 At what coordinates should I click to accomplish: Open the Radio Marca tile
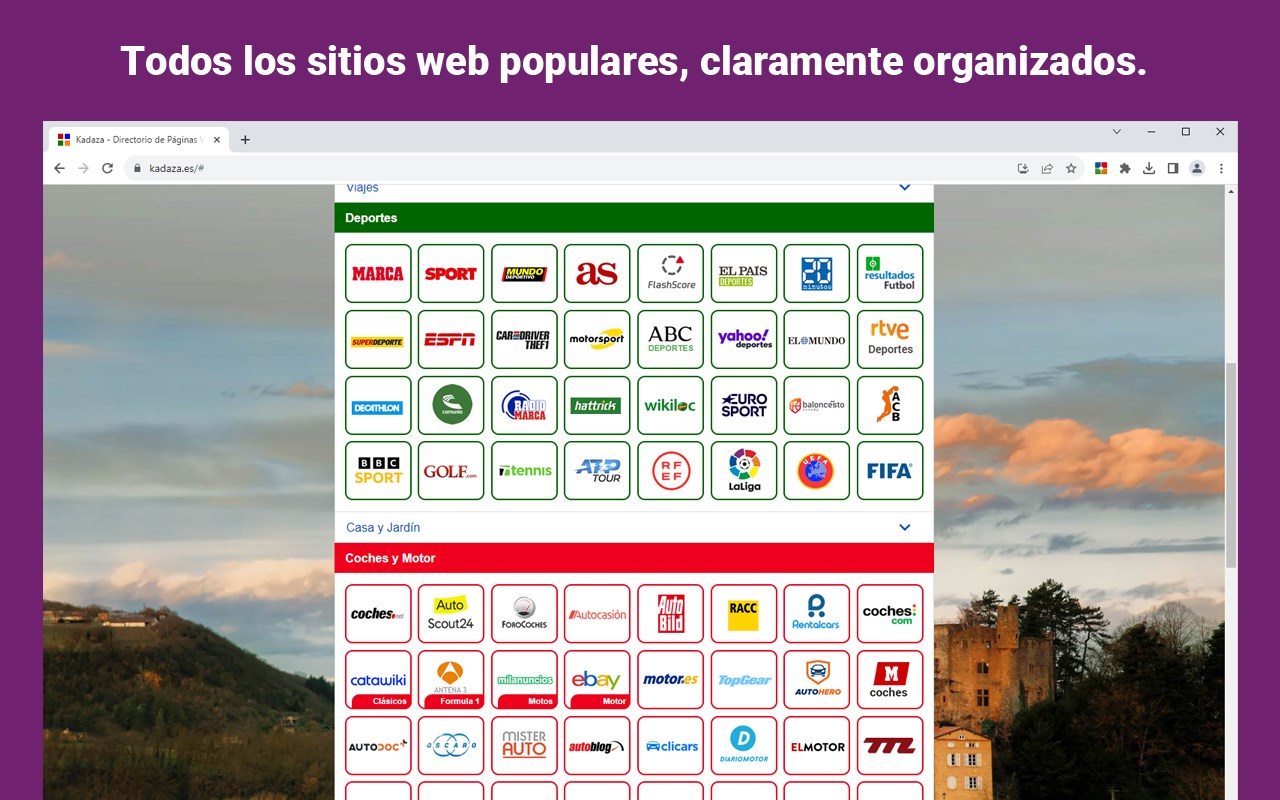click(524, 405)
